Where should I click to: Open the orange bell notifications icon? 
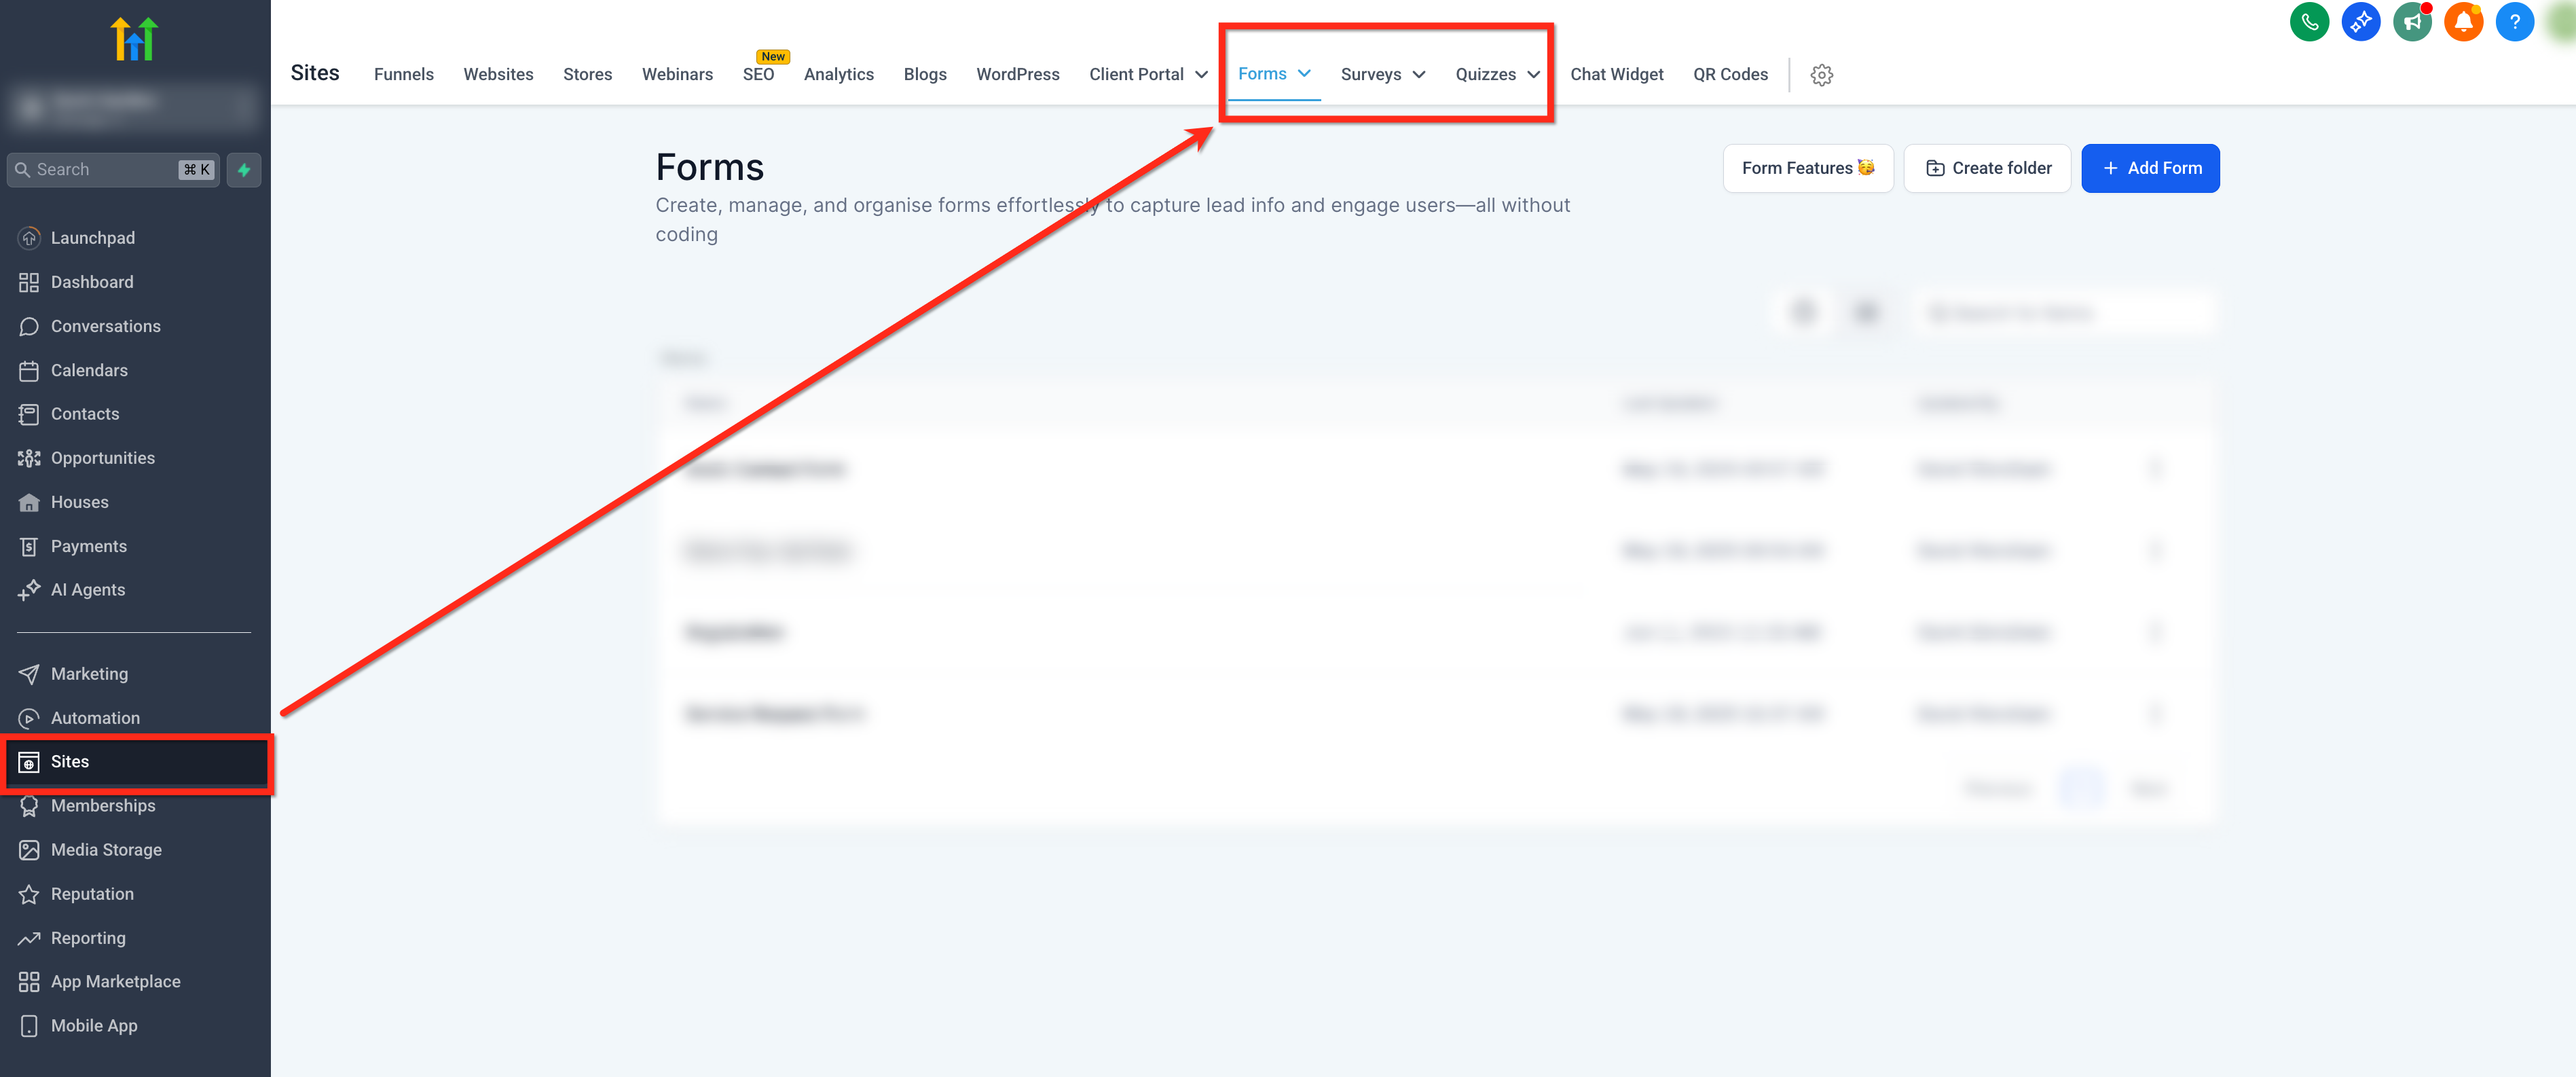click(2463, 22)
